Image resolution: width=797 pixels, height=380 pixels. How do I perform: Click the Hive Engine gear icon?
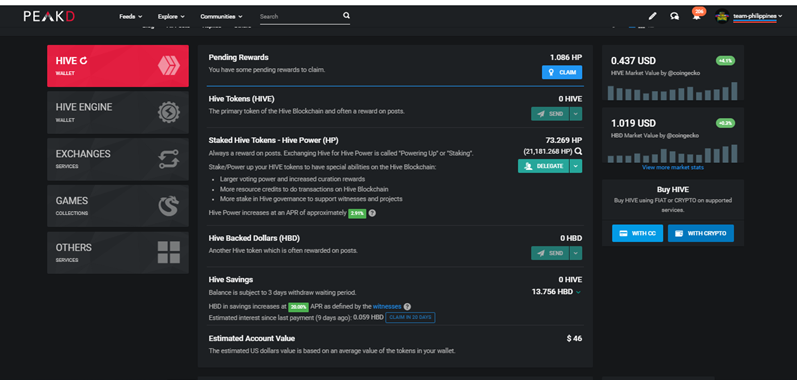click(168, 113)
